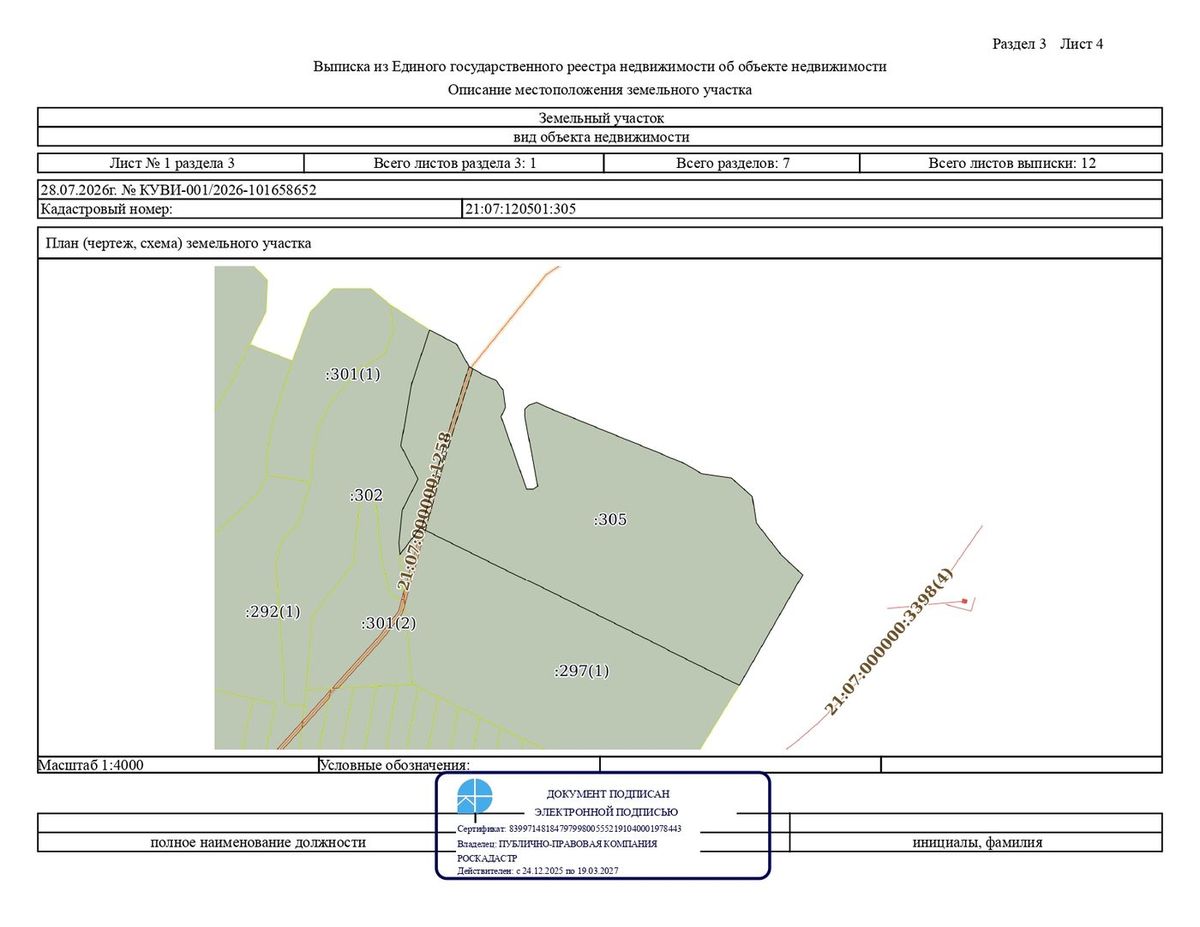Select the "Земельный участок" row

tap(600, 117)
